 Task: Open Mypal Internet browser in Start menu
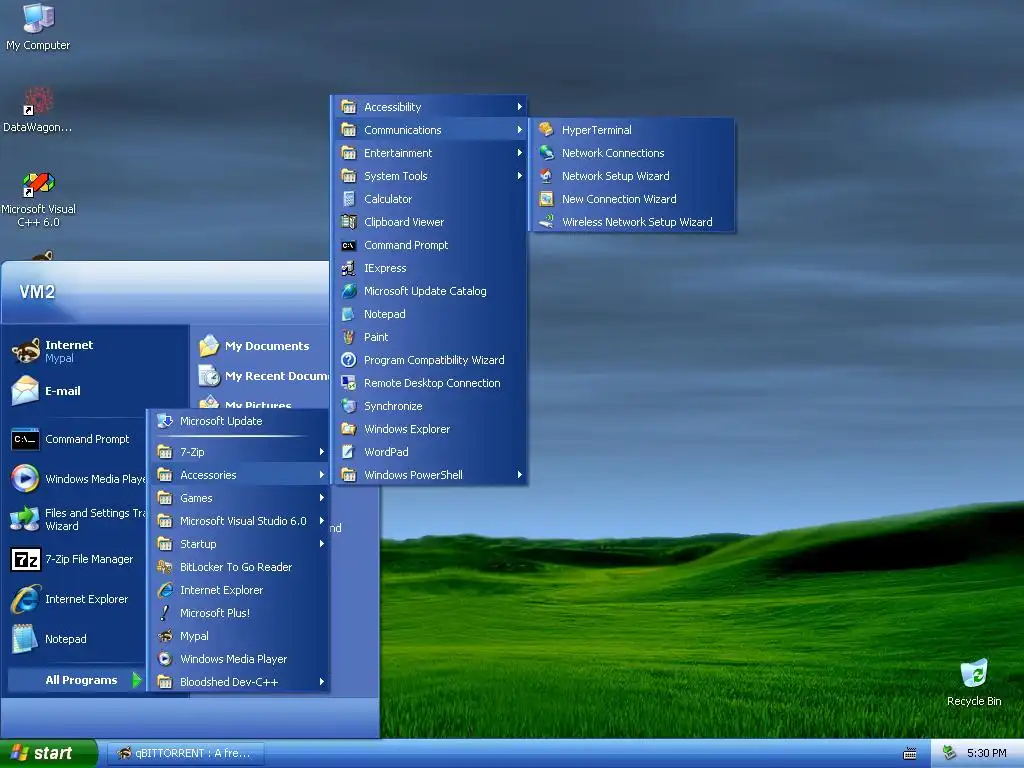click(x=97, y=351)
